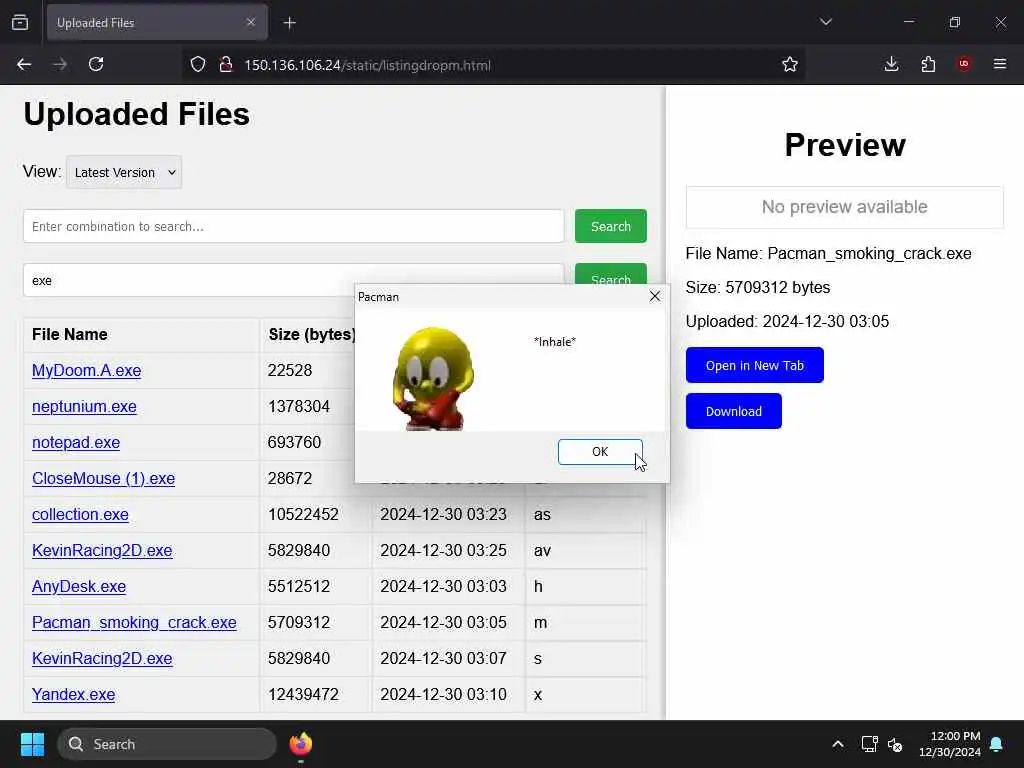1024x768 pixels.
Task: Open notepad.exe file link
Action: point(76,442)
